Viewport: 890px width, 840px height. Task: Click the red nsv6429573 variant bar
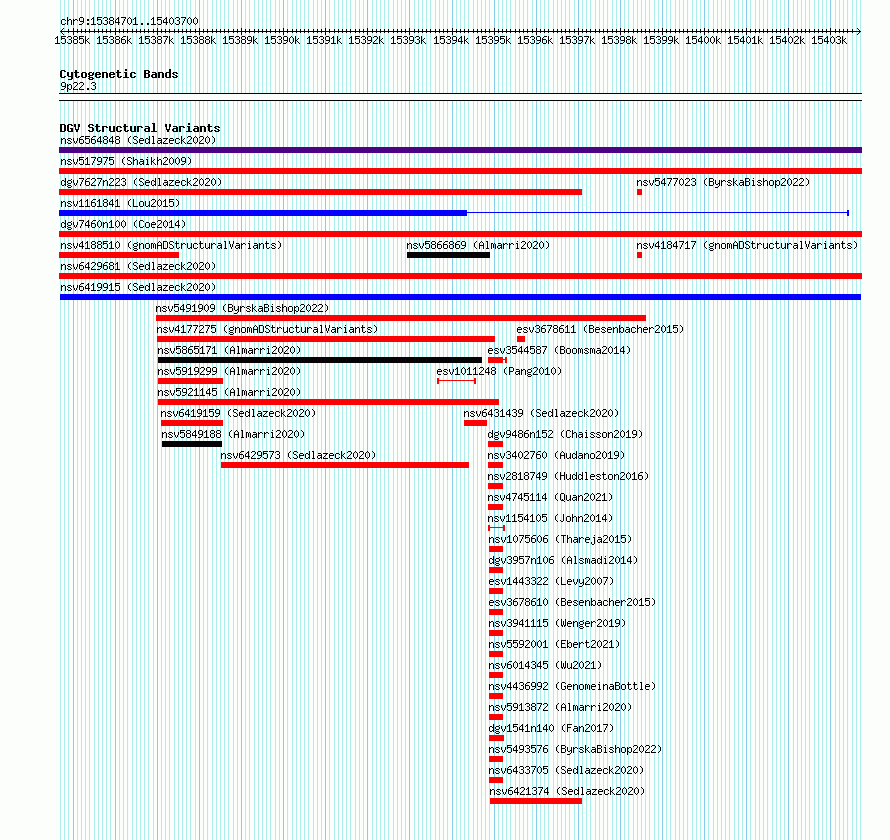(x=345, y=465)
